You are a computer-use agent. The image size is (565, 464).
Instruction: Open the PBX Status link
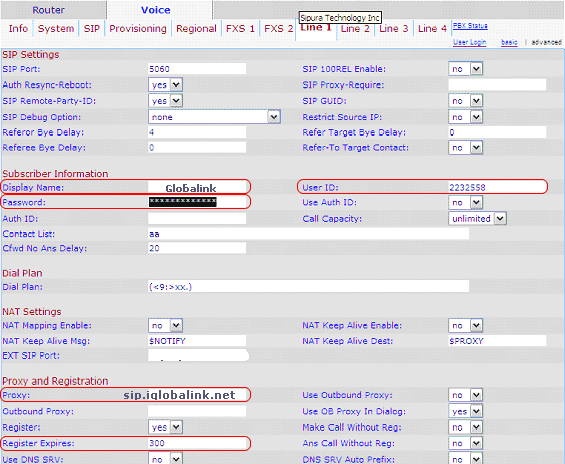tap(470, 26)
